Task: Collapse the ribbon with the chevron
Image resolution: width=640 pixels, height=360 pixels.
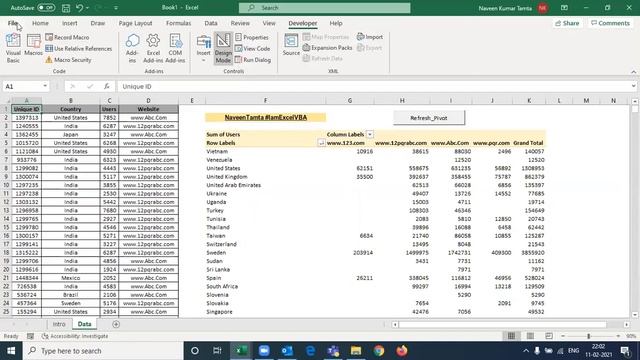Action: (x=633, y=71)
